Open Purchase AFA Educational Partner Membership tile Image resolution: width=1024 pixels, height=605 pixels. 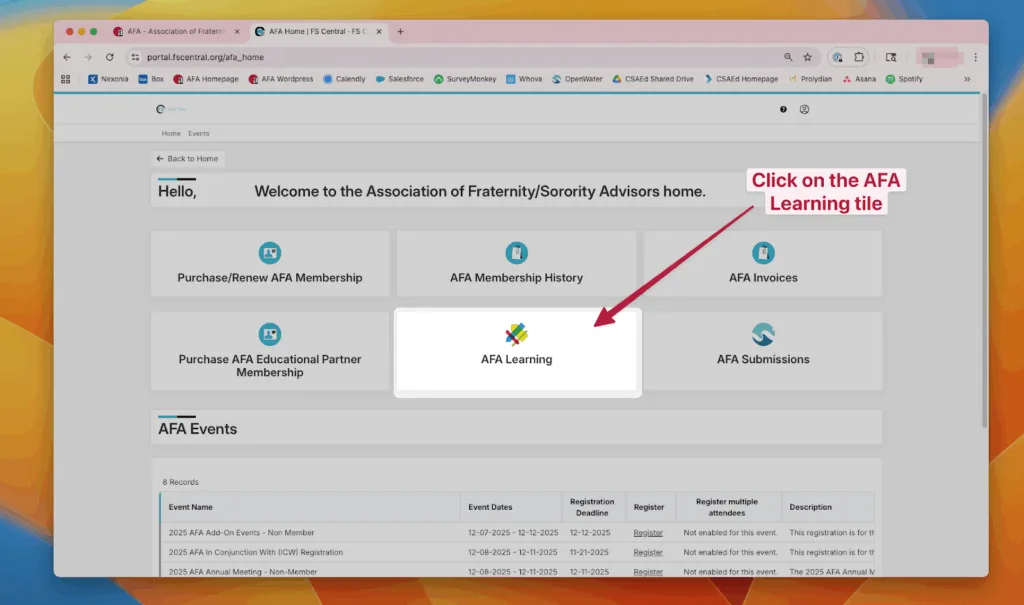270,351
